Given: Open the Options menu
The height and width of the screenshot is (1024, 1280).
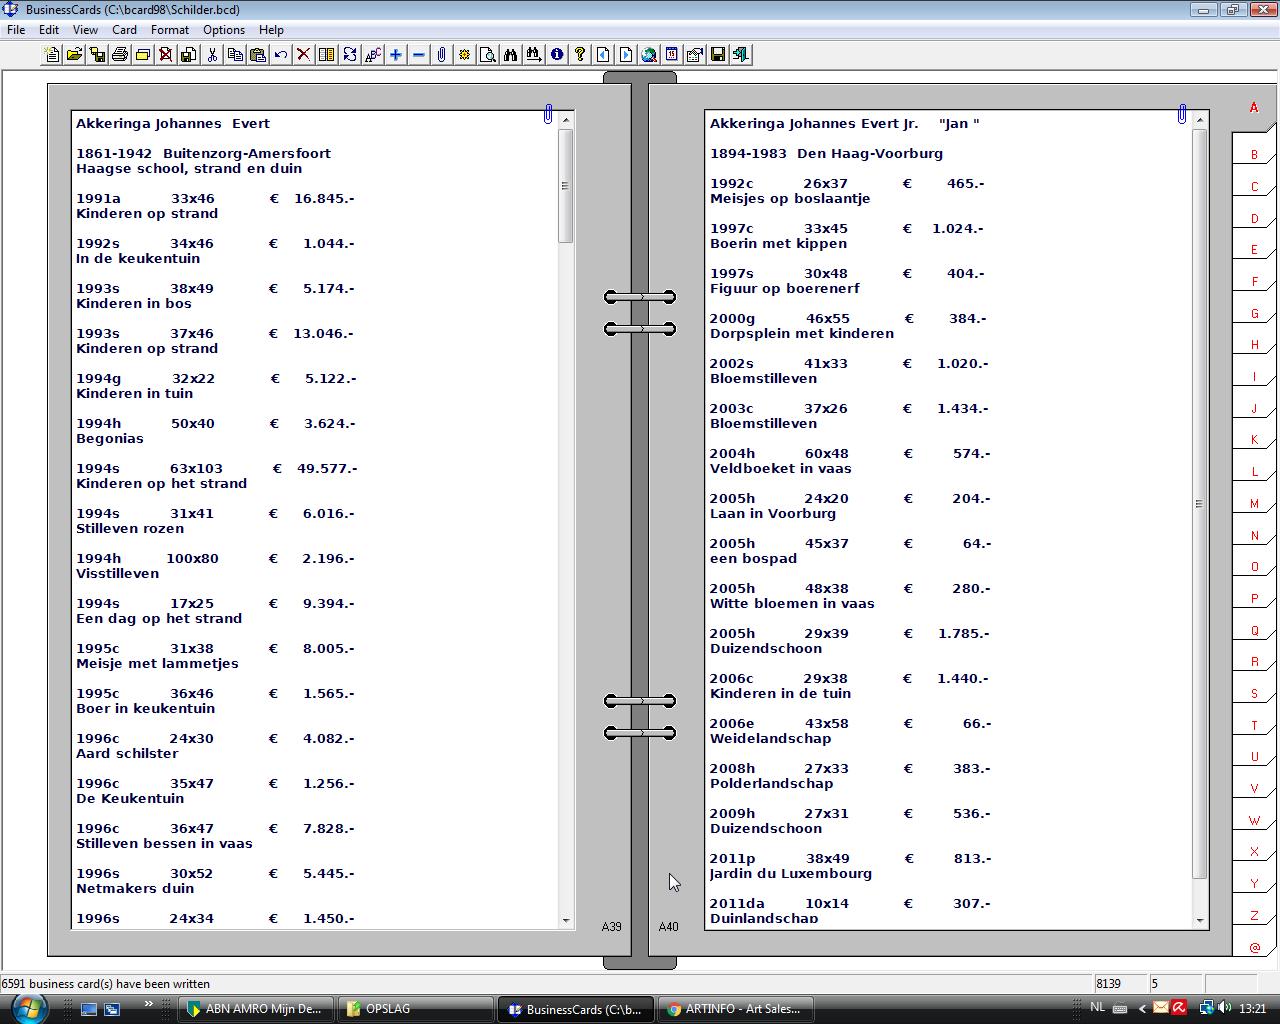Looking at the screenshot, I should (224, 30).
